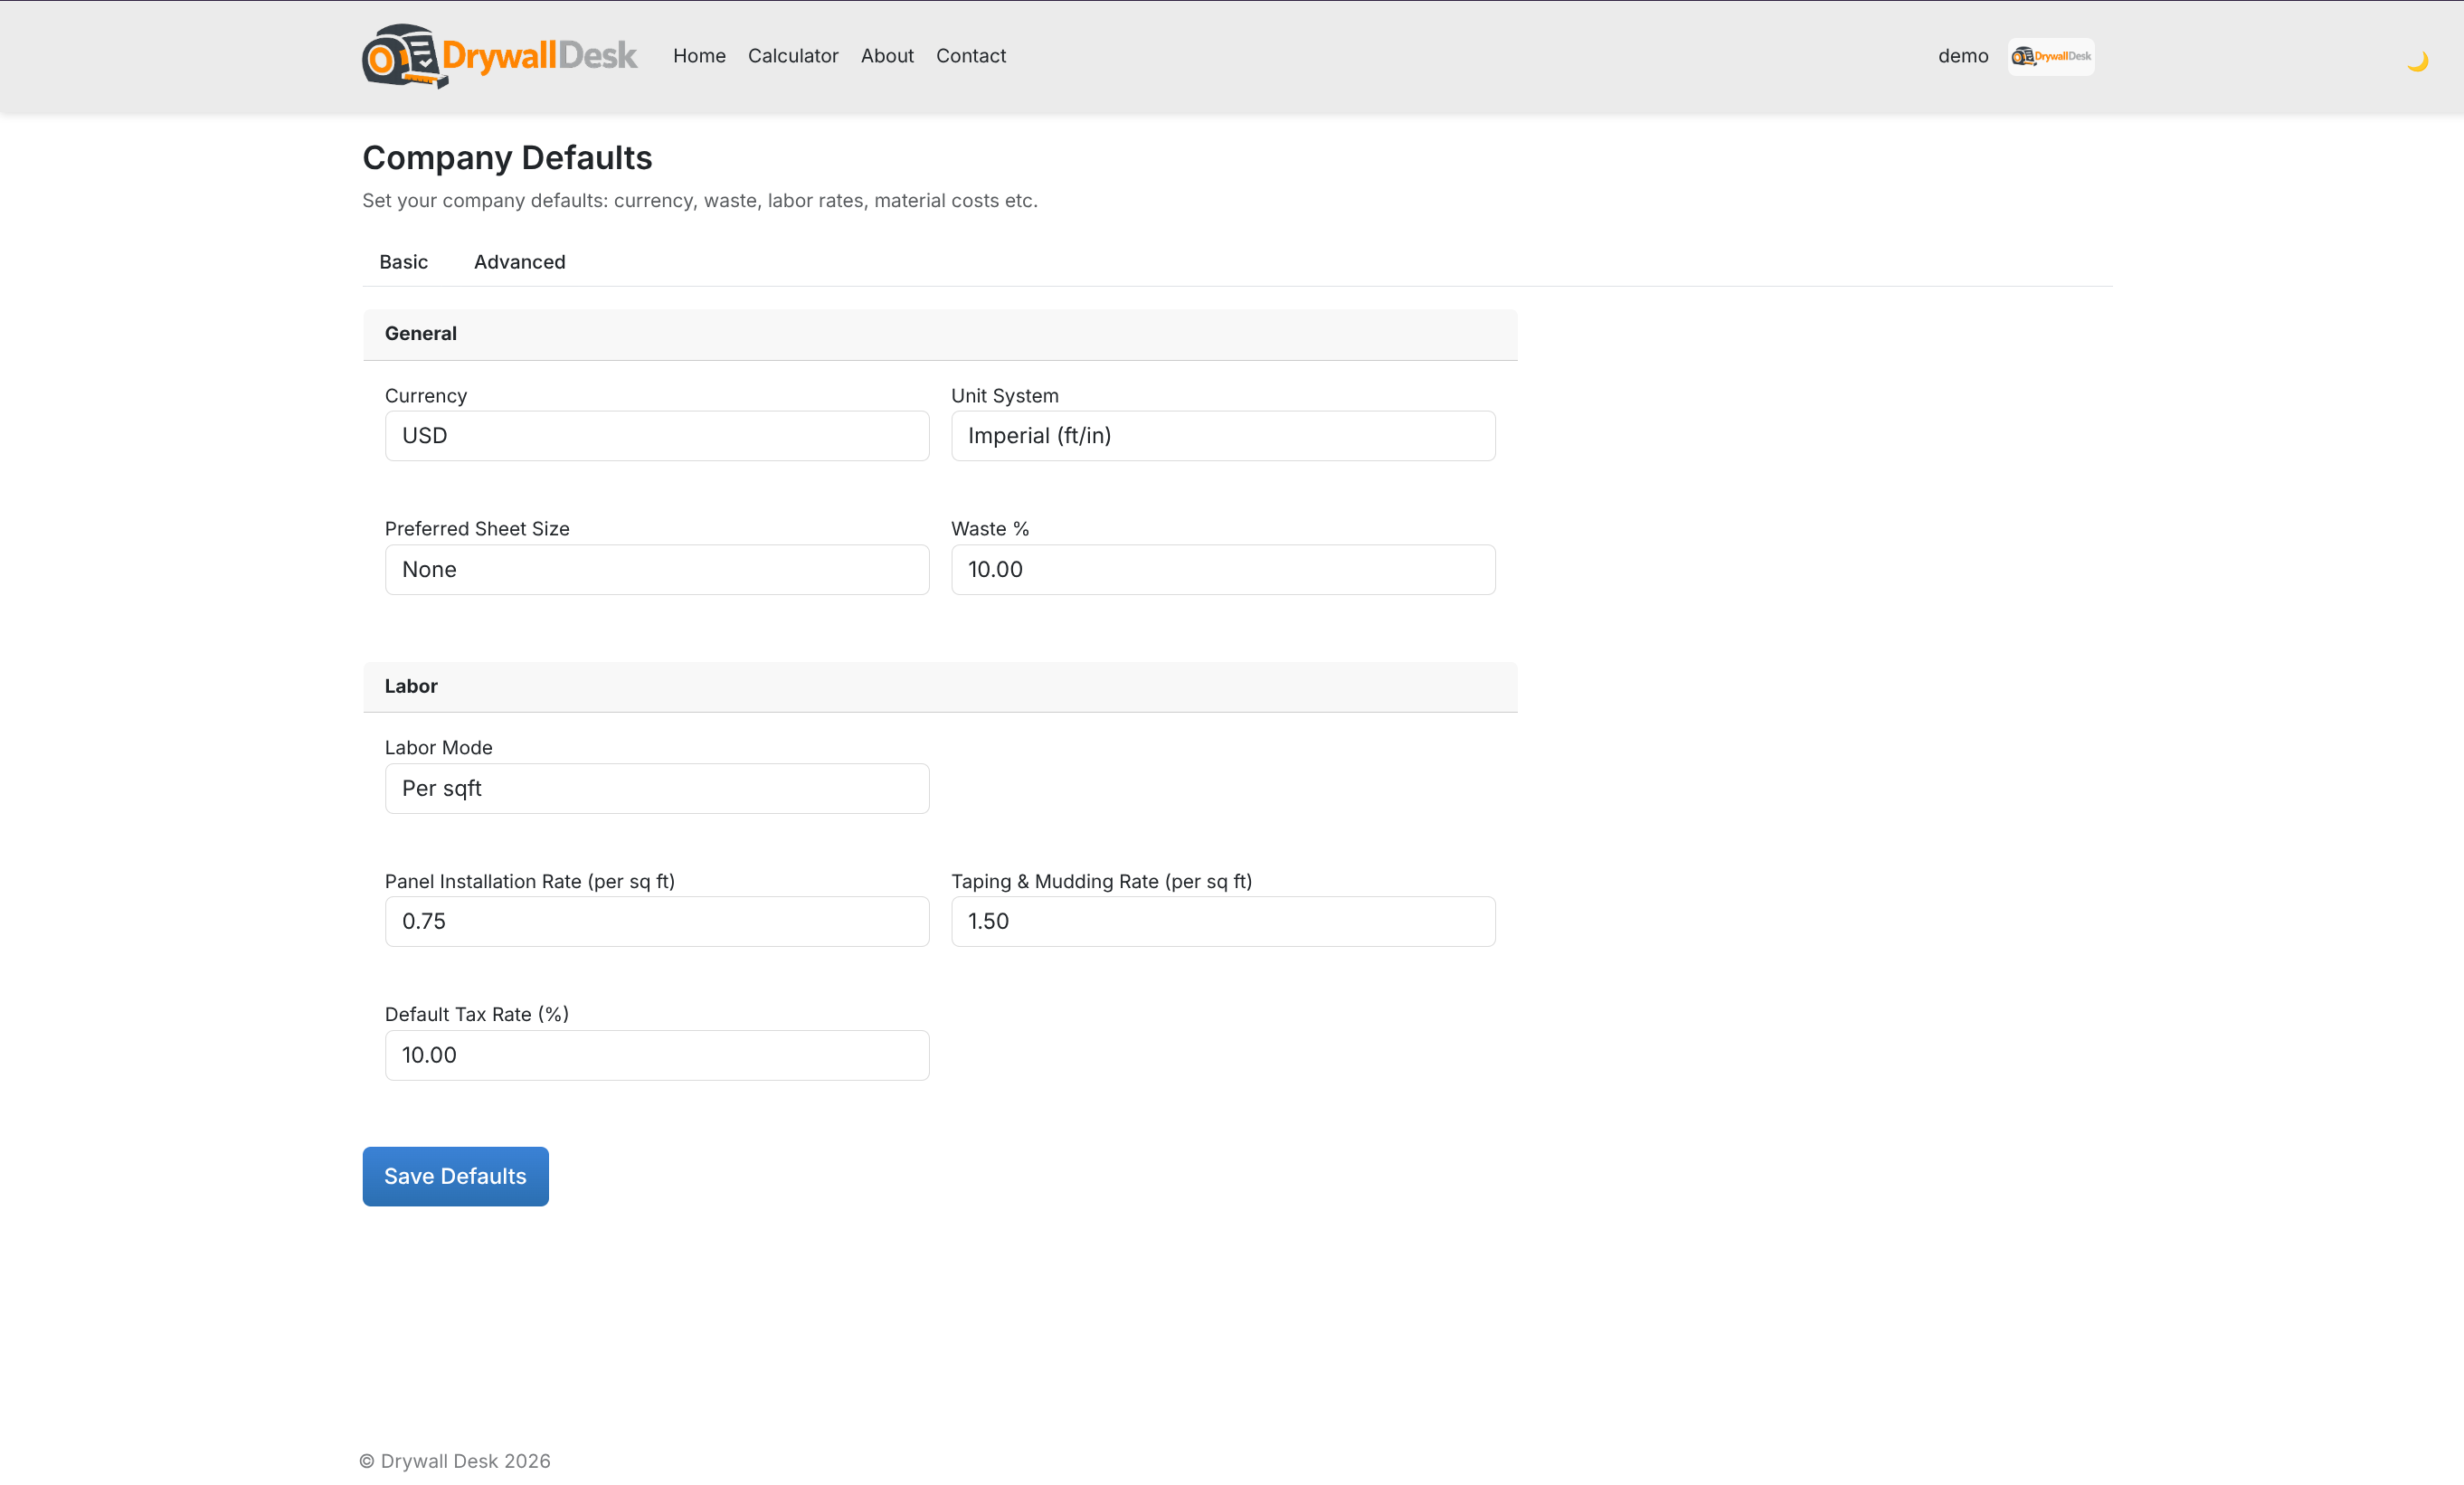Click the Labor Mode label
The width and height of the screenshot is (2464, 1485).
coord(438,748)
